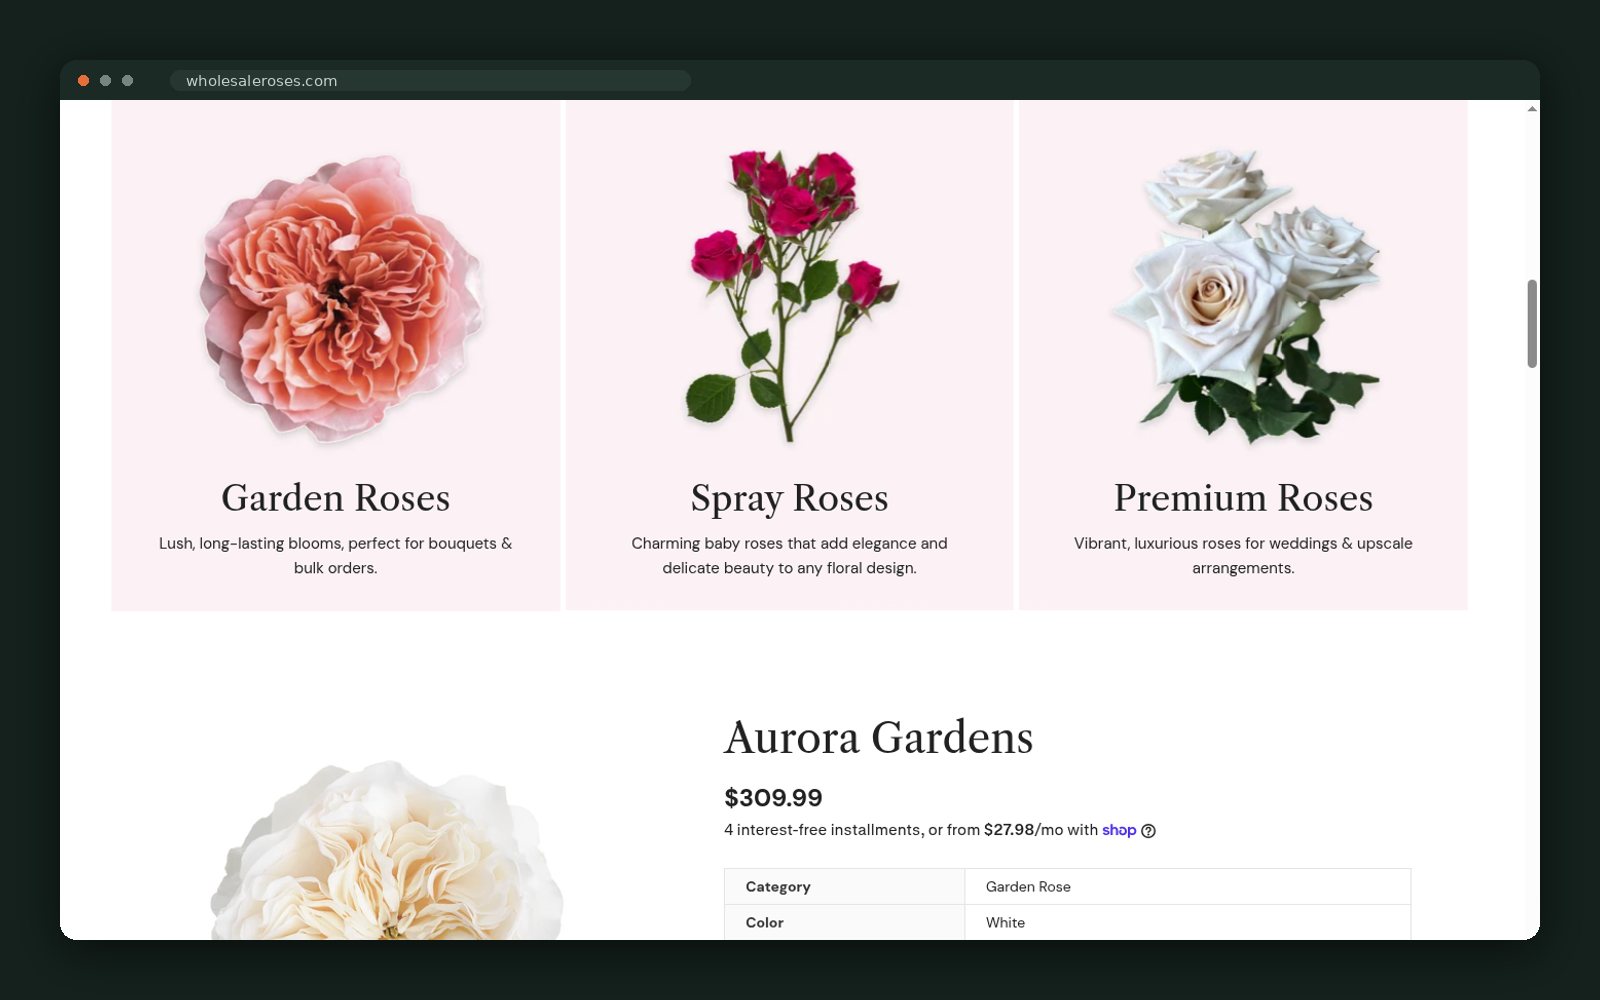Click the Aurora Gardens product title
The image size is (1600, 1000).
pos(878,738)
